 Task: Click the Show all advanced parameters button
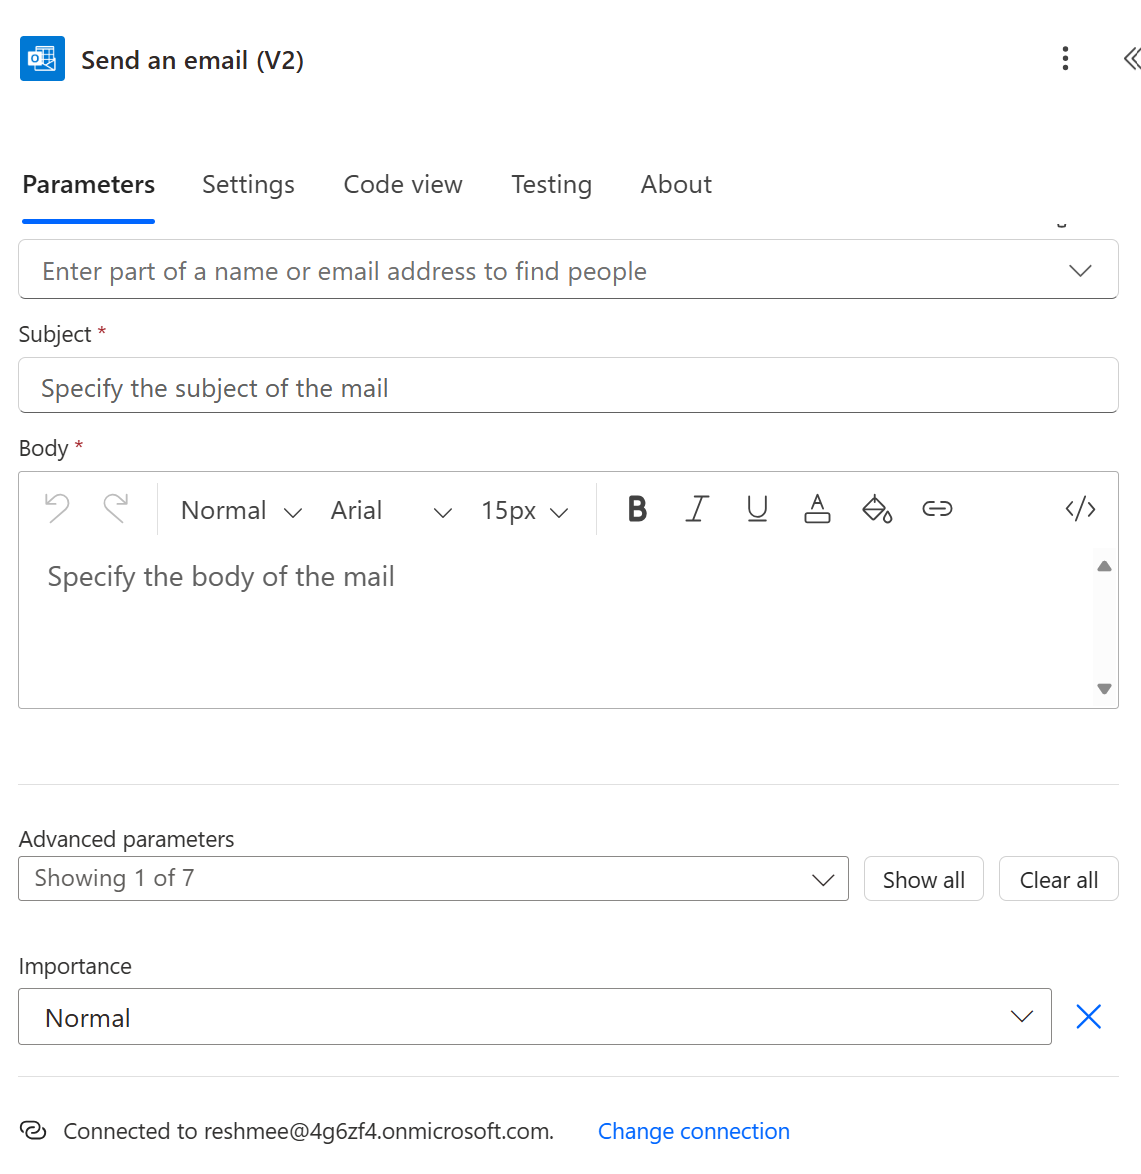click(923, 879)
